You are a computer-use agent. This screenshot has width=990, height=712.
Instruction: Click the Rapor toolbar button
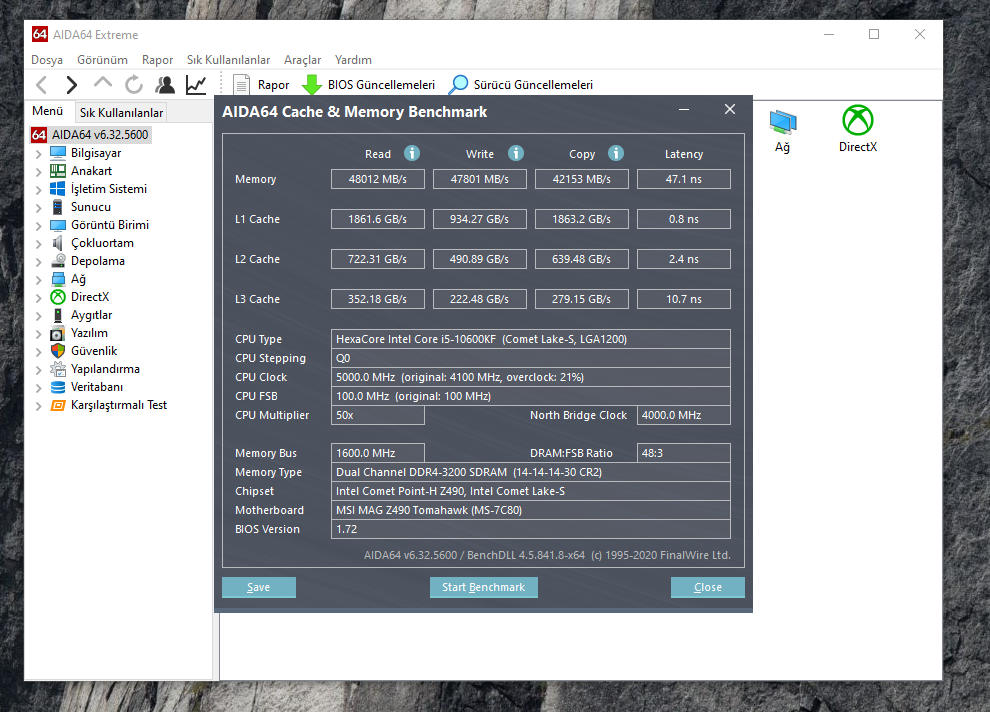pos(261,85)
